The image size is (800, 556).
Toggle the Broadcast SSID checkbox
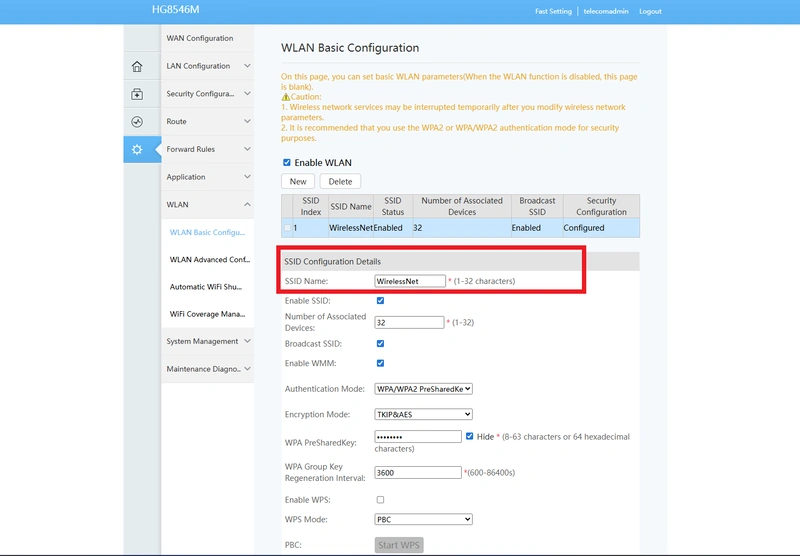[380, 344]
